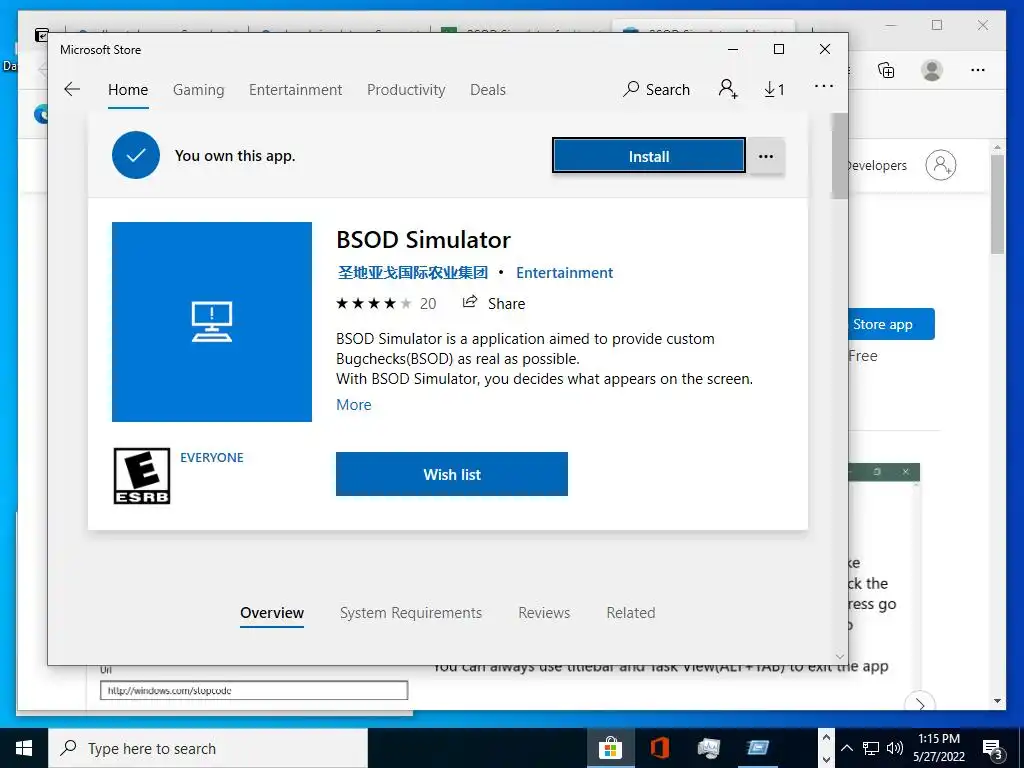Viewport: 1024px width, 768px height.
Task: Switch to the Gaming tab
Action: (x=199, y=89)
